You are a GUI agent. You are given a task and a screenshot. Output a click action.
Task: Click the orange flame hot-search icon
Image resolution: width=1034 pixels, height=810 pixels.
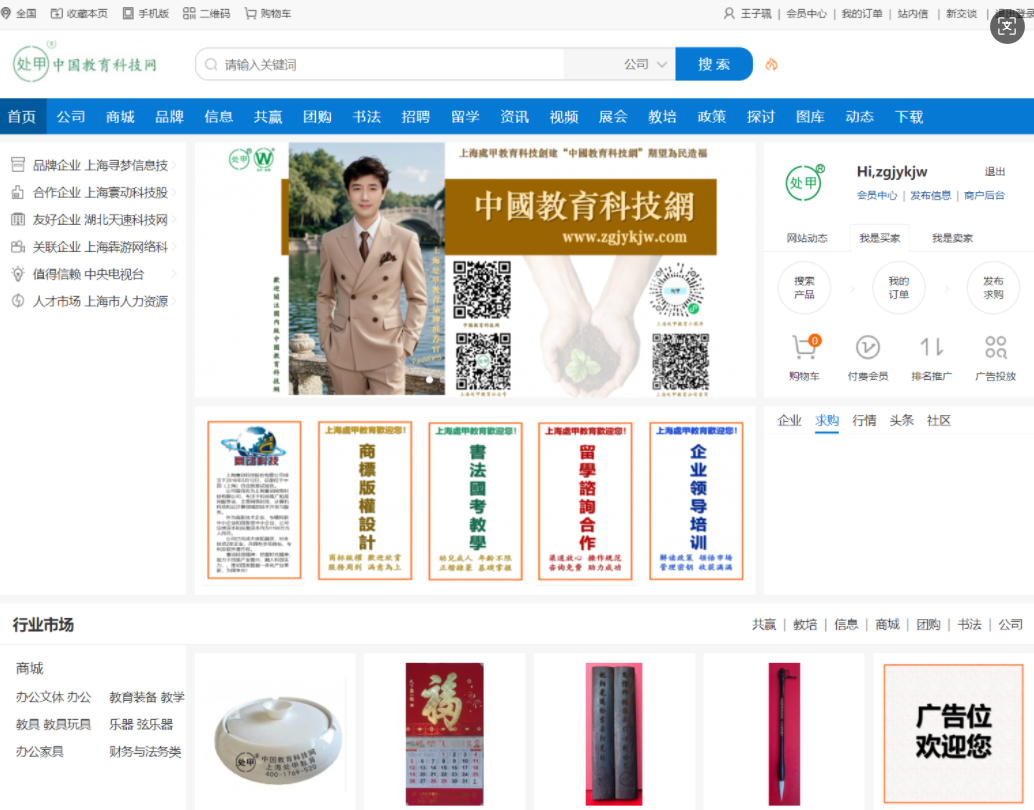point(771,64)
